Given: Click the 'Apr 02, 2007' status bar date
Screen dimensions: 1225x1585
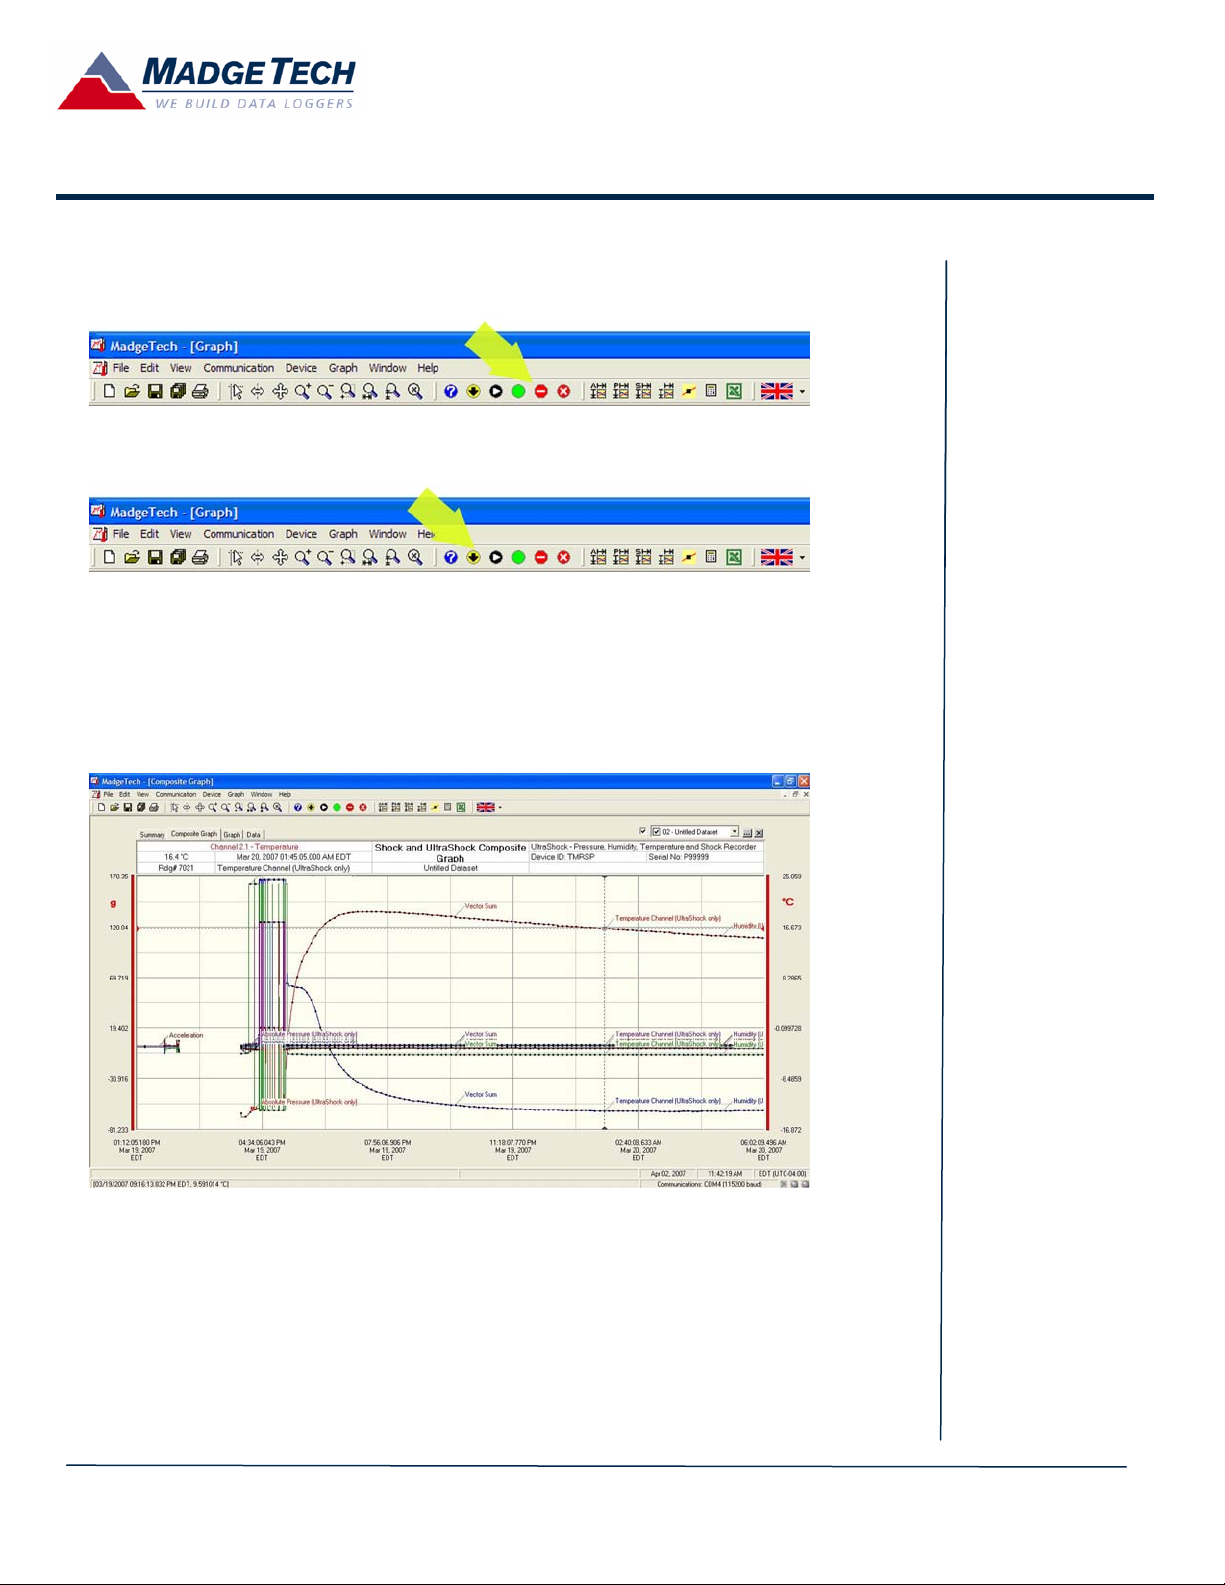Looking at the screenshot, I should click(668, 1174).
